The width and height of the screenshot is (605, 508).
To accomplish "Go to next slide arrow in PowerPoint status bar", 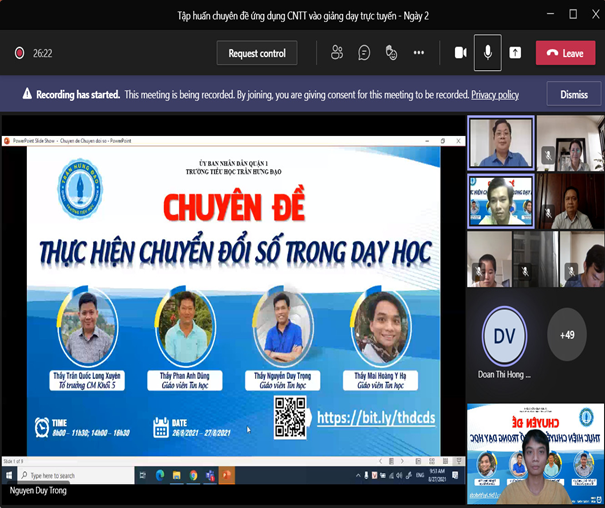I will point(402,461).
